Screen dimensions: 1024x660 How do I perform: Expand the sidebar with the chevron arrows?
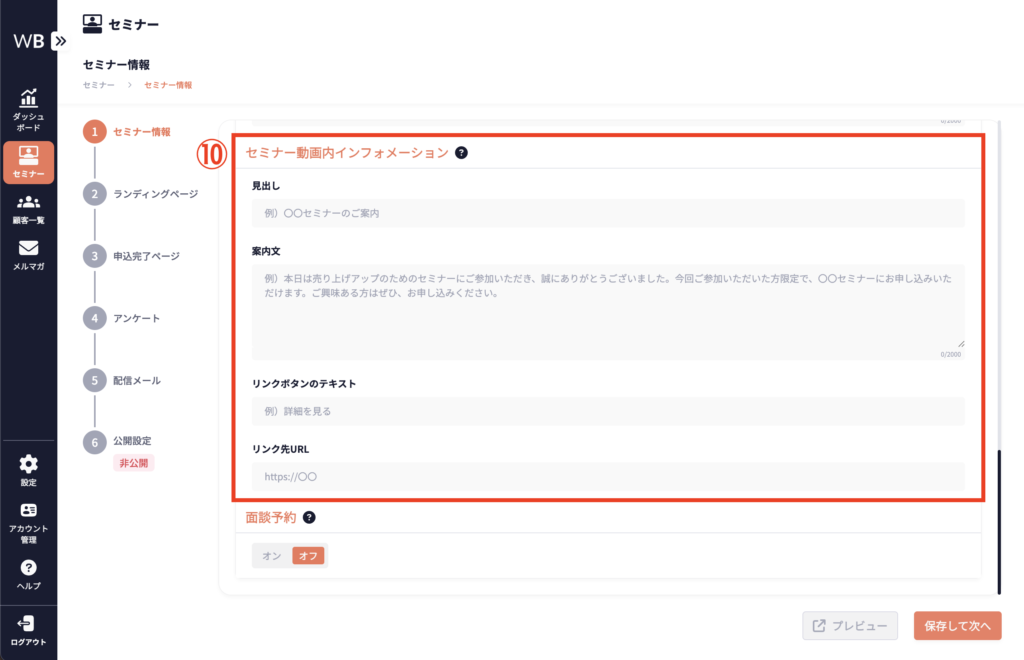(x=60, y=41)
